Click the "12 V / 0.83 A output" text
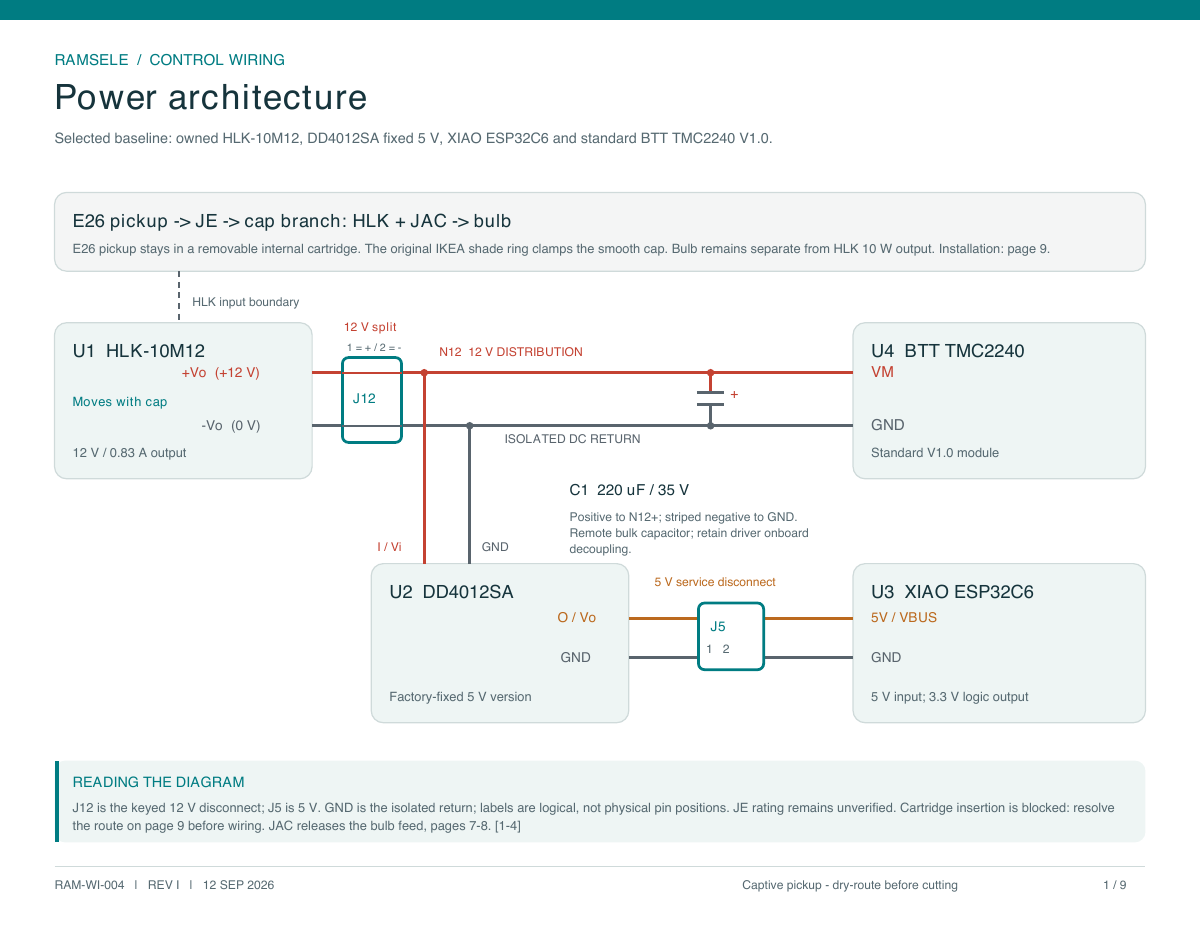1200x928 pixels. pyautogui.click(x=130, y=453)
